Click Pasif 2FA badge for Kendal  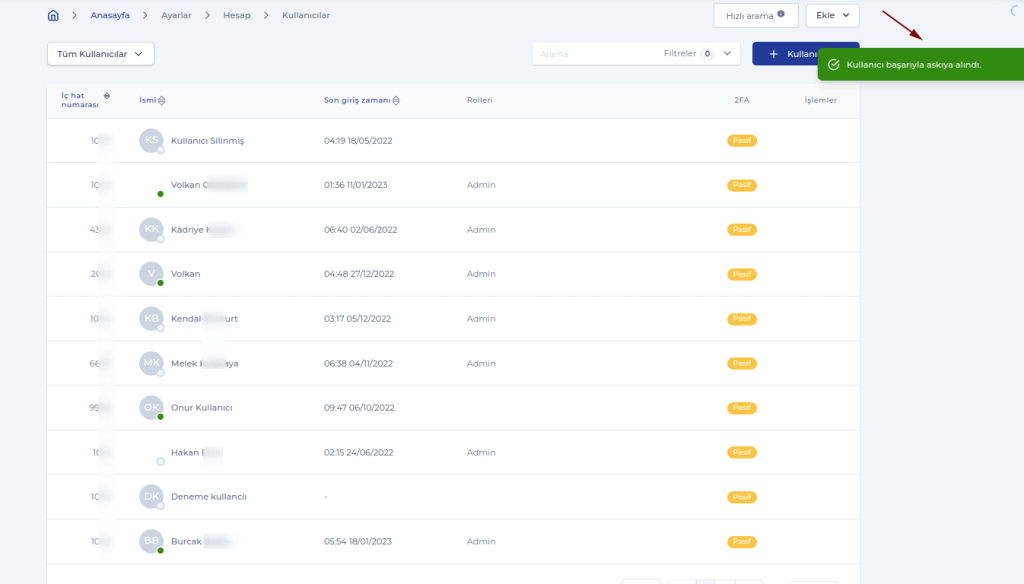coord(742,319)
